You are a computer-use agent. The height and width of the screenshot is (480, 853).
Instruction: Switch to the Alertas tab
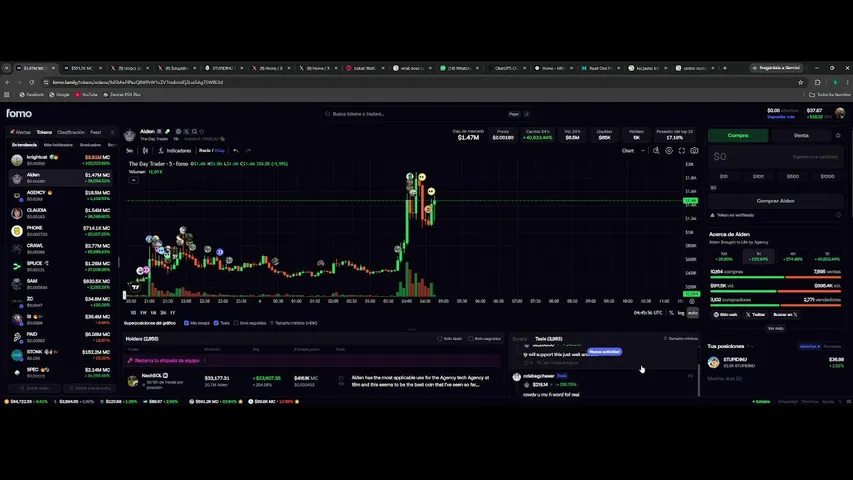pos(21,132)
